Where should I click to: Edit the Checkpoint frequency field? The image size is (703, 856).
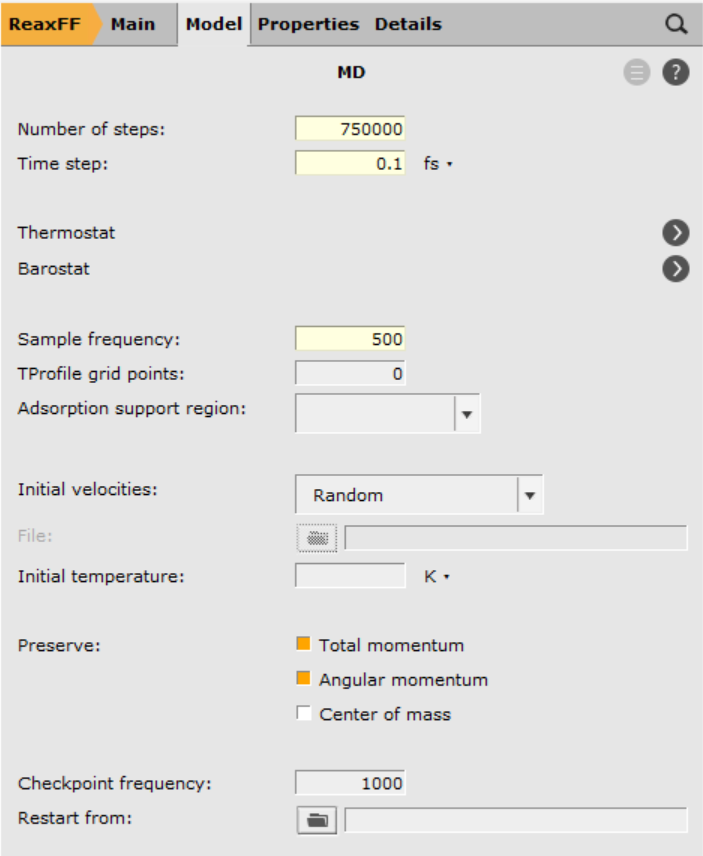[x=350, y=783]
